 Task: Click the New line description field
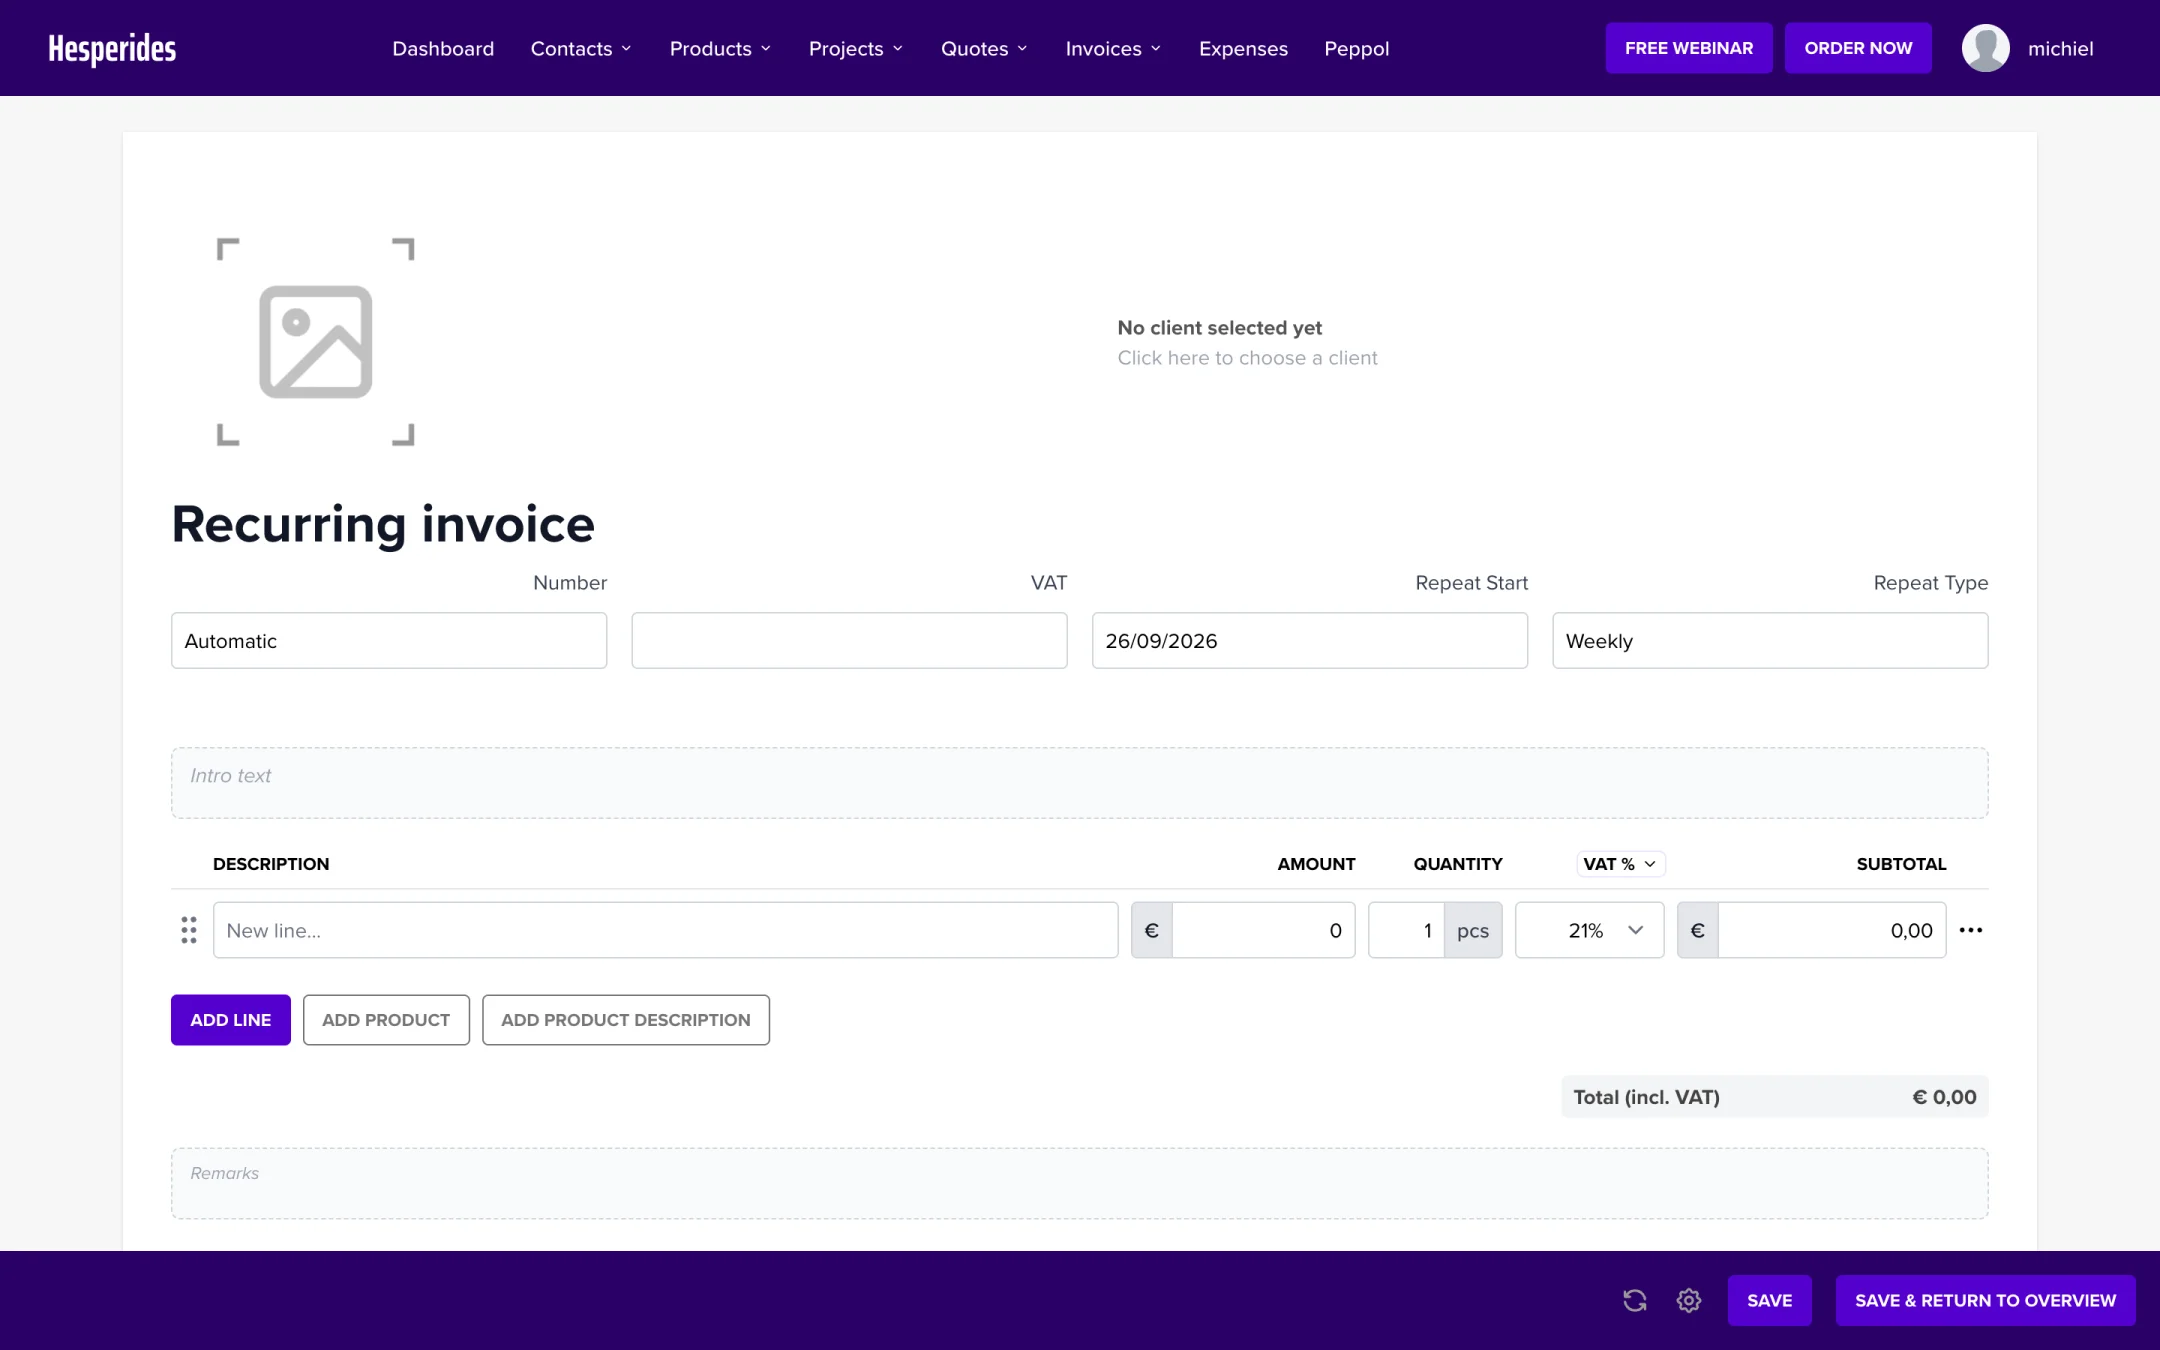click(x=665, y=930)
